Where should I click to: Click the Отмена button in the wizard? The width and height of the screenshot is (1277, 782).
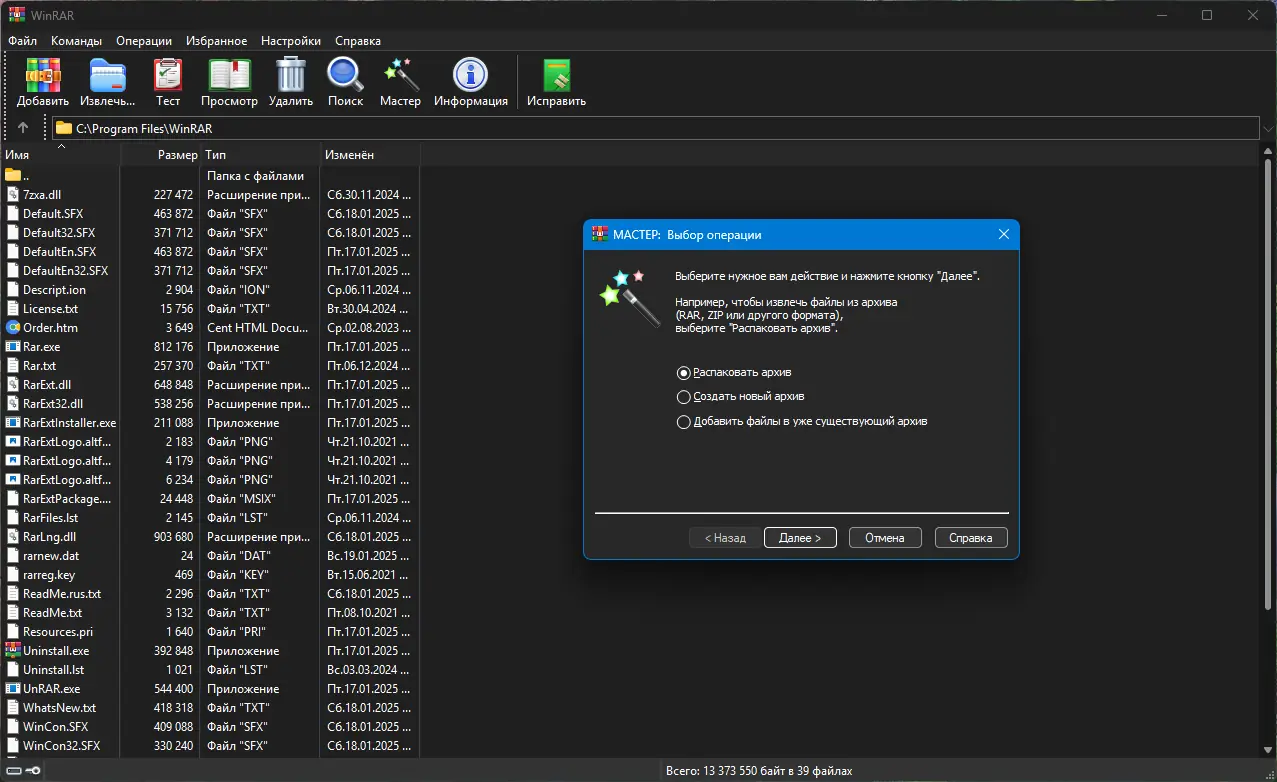point(885,537)
